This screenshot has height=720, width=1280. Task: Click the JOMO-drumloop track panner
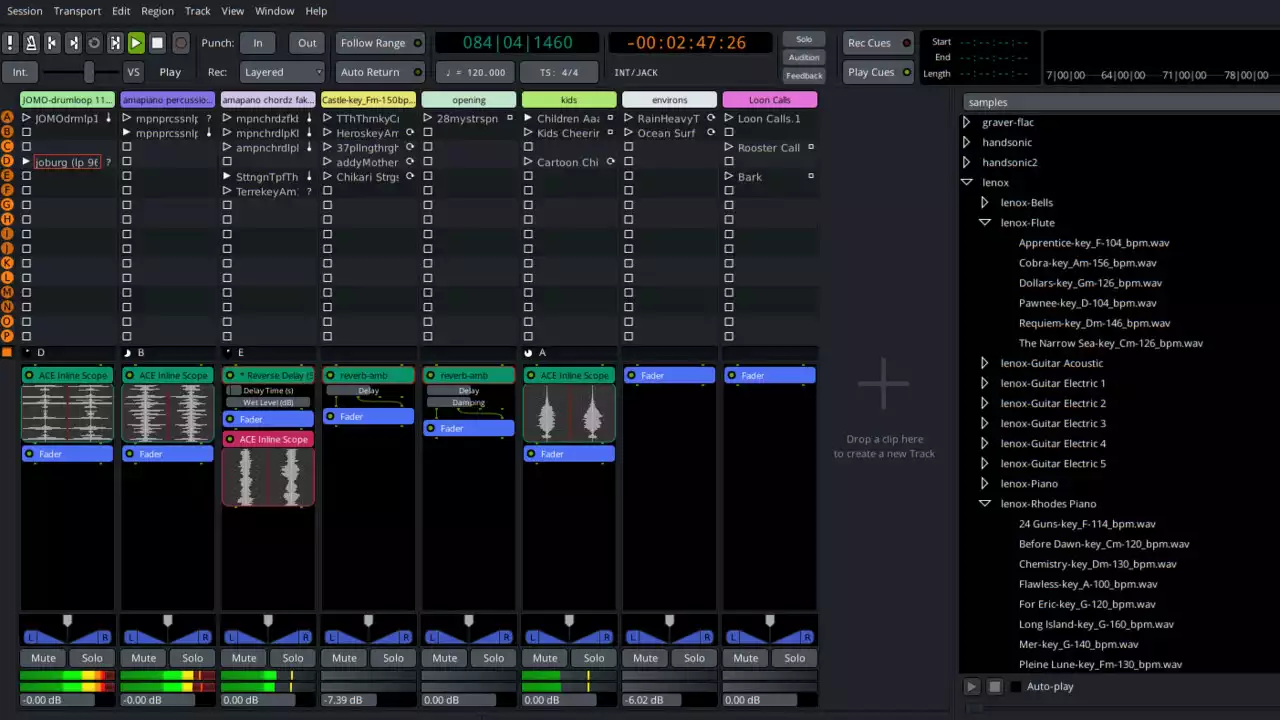pos(67,632)
